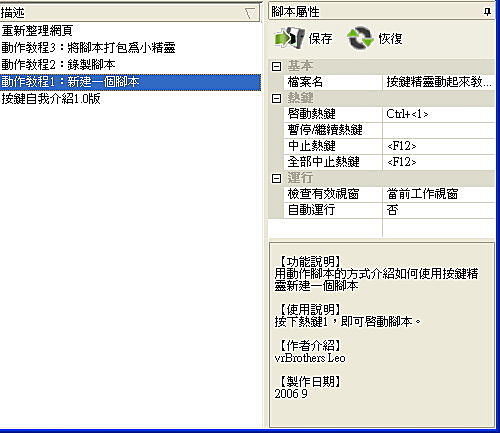Edit the 全部中止熱鍵 value <F12>

pos(439,162)
